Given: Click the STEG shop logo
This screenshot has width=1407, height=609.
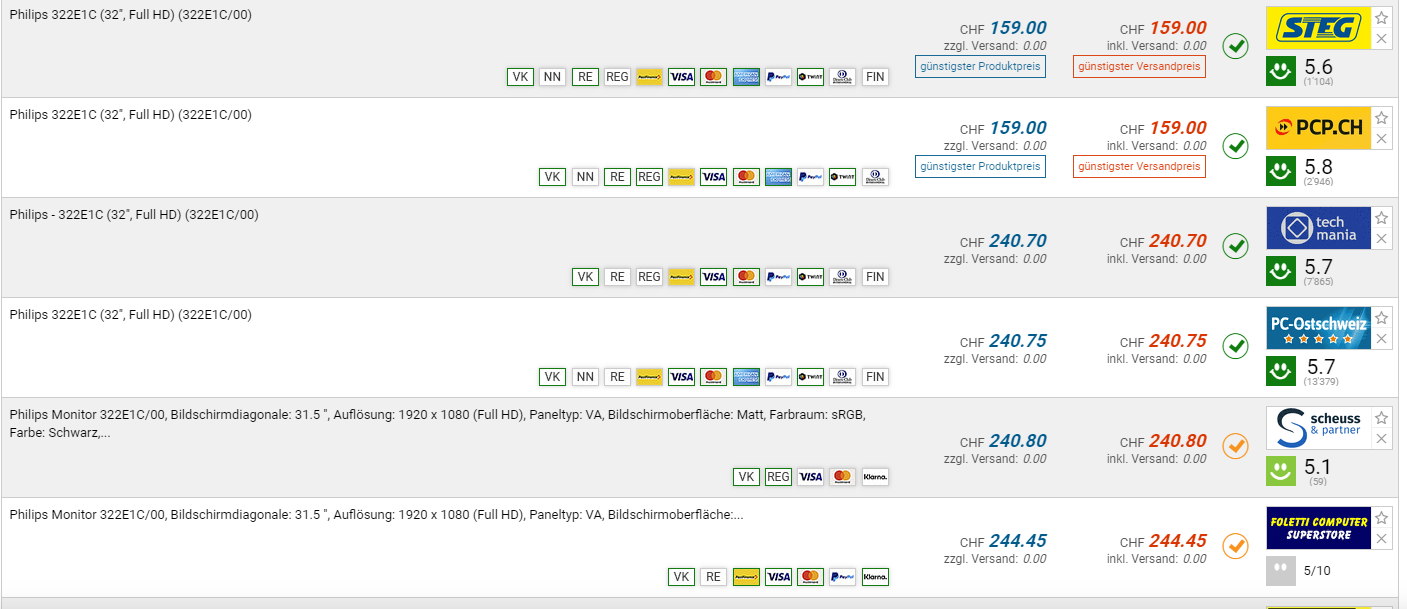Looking at the screenshot, I should (x=1317, y=28).
